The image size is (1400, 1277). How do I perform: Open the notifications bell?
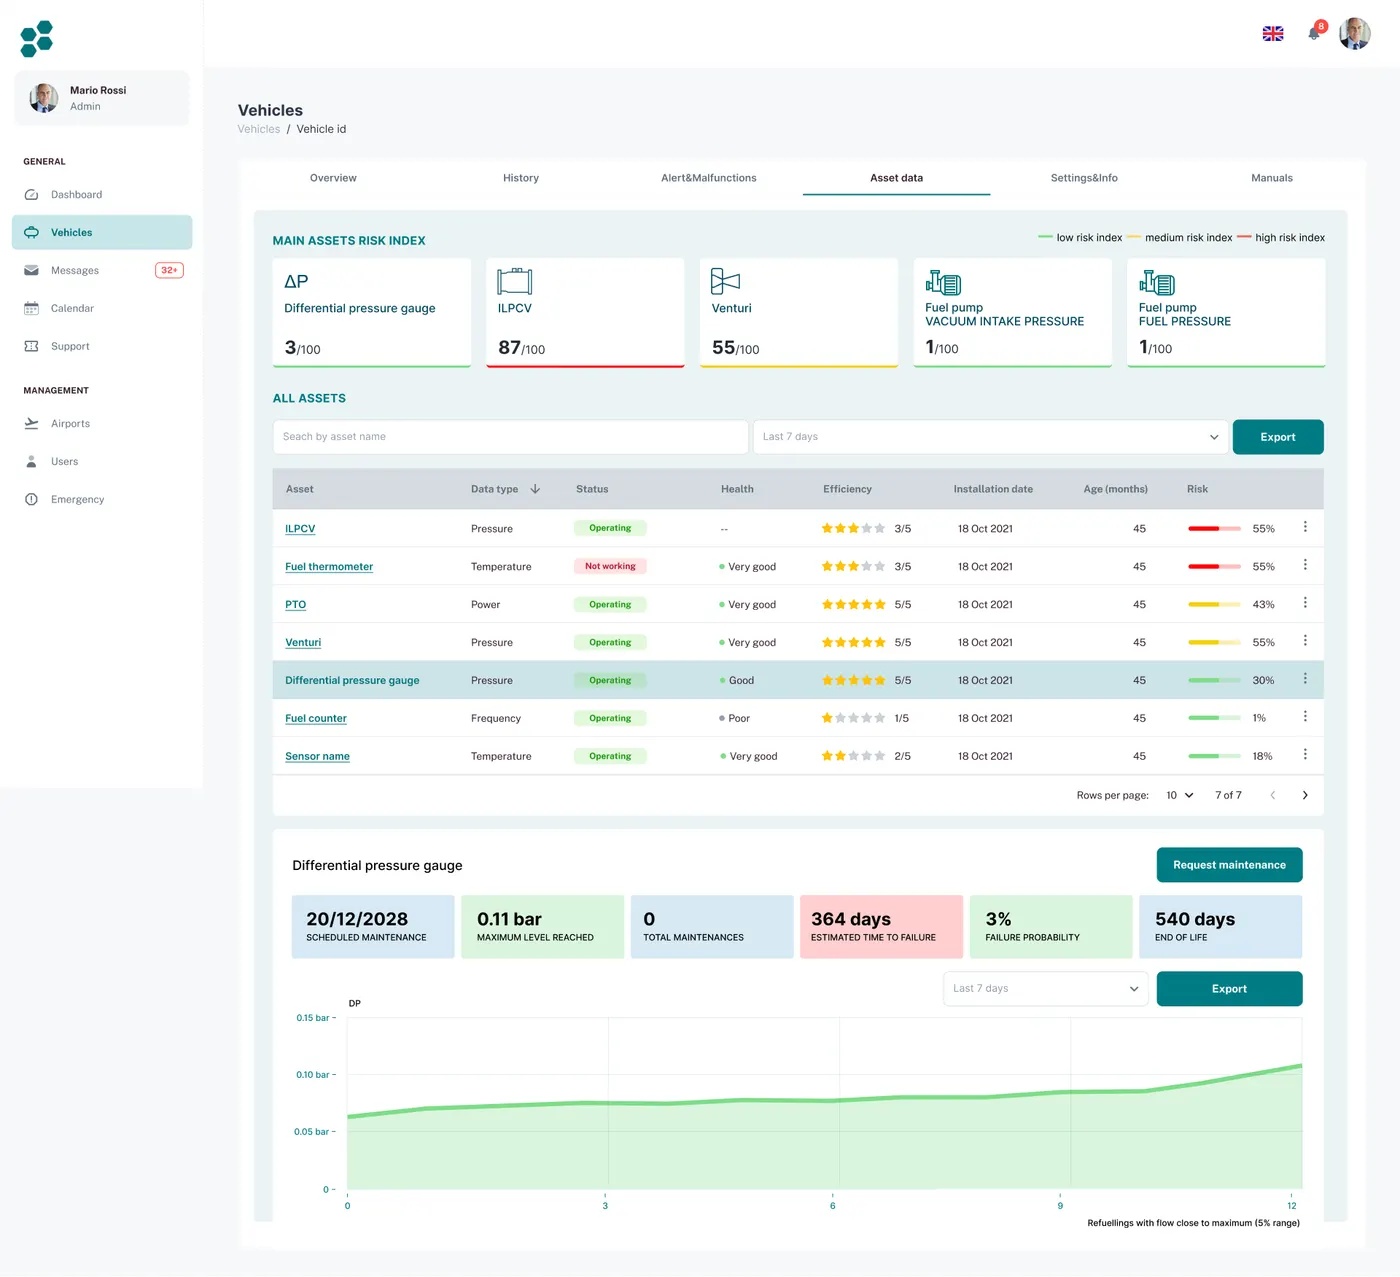point(1314,33)
